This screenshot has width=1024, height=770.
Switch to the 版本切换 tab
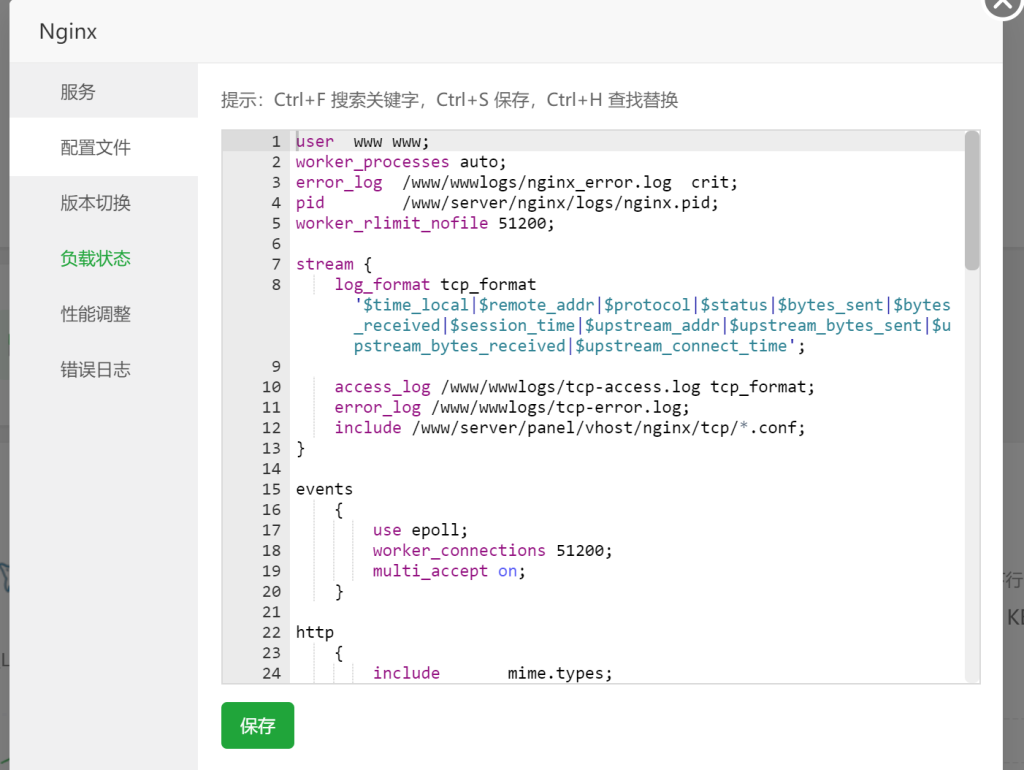(x=104, y=202)
